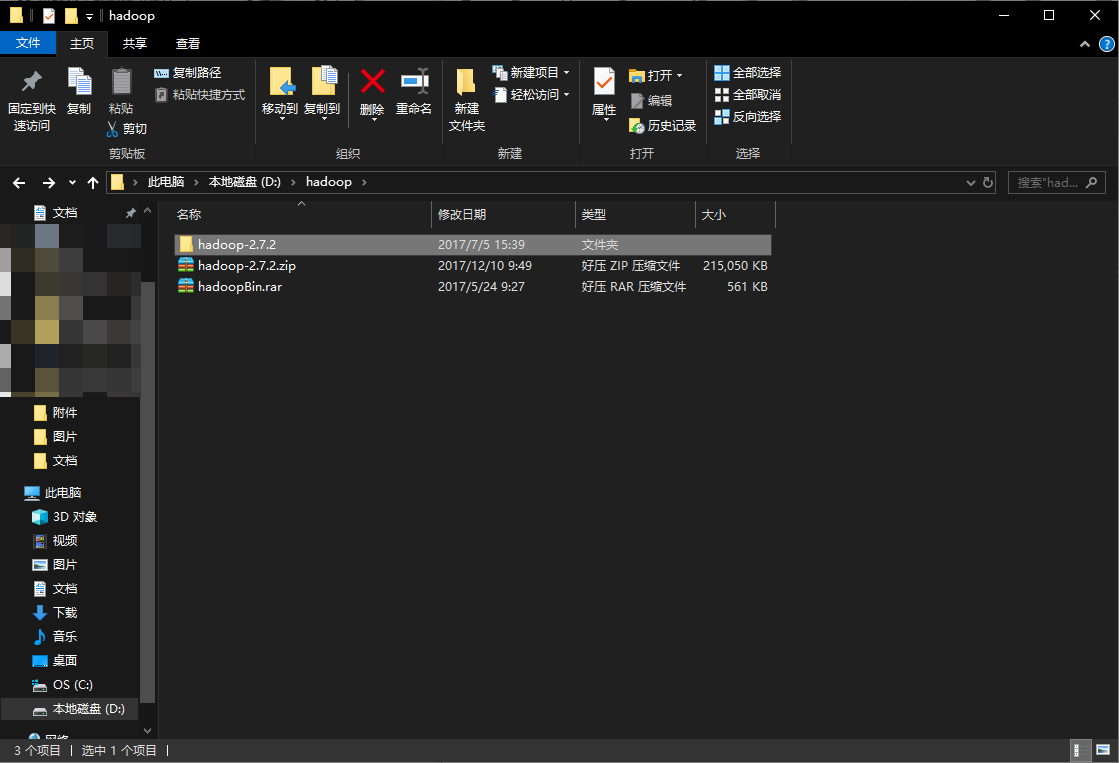This screenshot has width=1119, height=763.
Task: Select hadoop-2.7.2.zip file
Action: [x=472, y=266]
